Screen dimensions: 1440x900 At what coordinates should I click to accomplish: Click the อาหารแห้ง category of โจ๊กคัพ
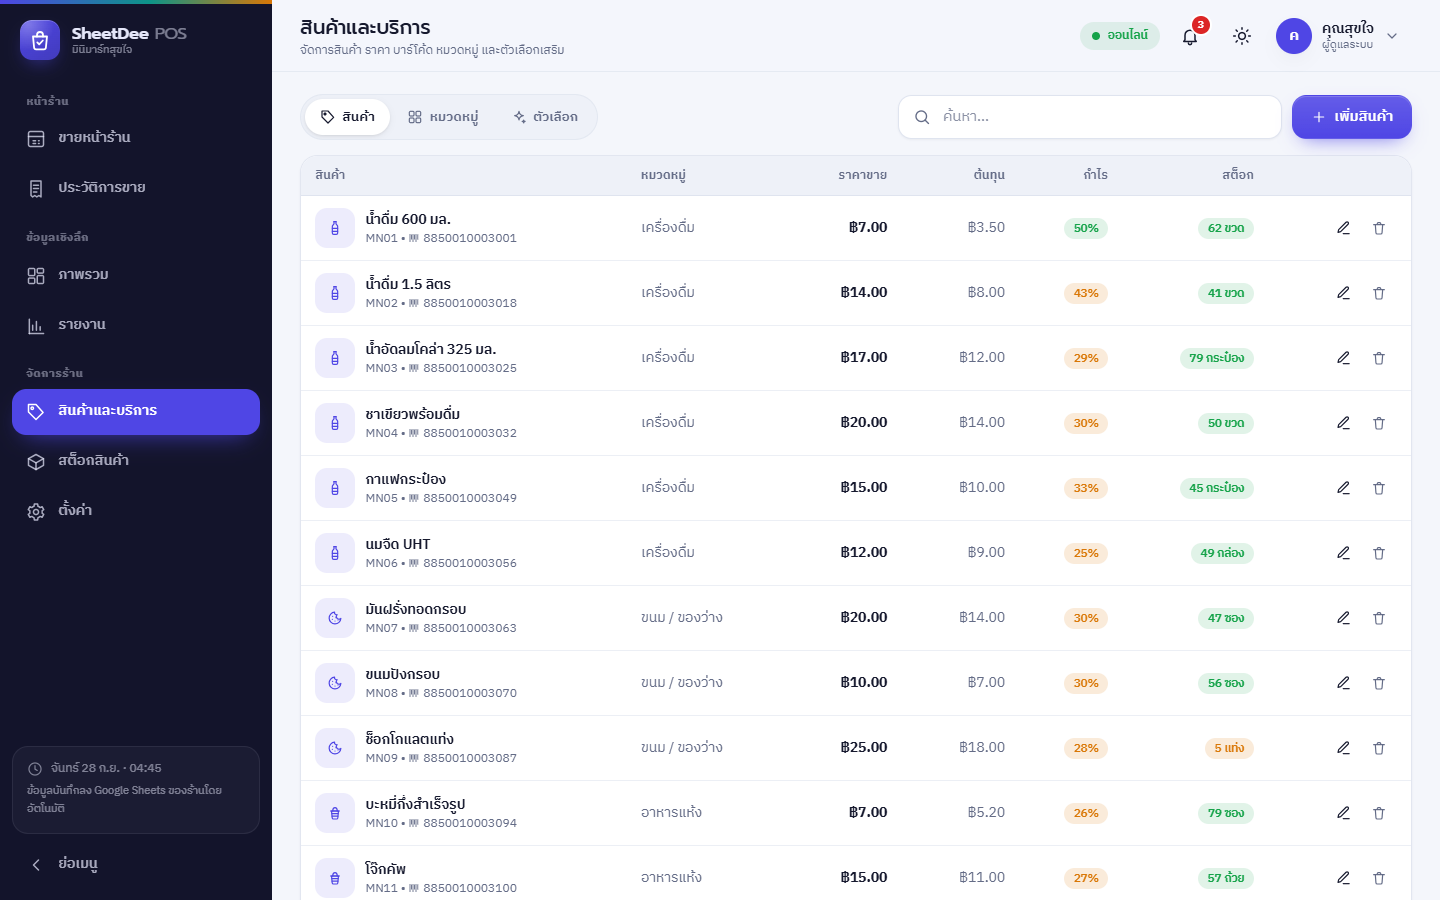[x=671, y=877]
